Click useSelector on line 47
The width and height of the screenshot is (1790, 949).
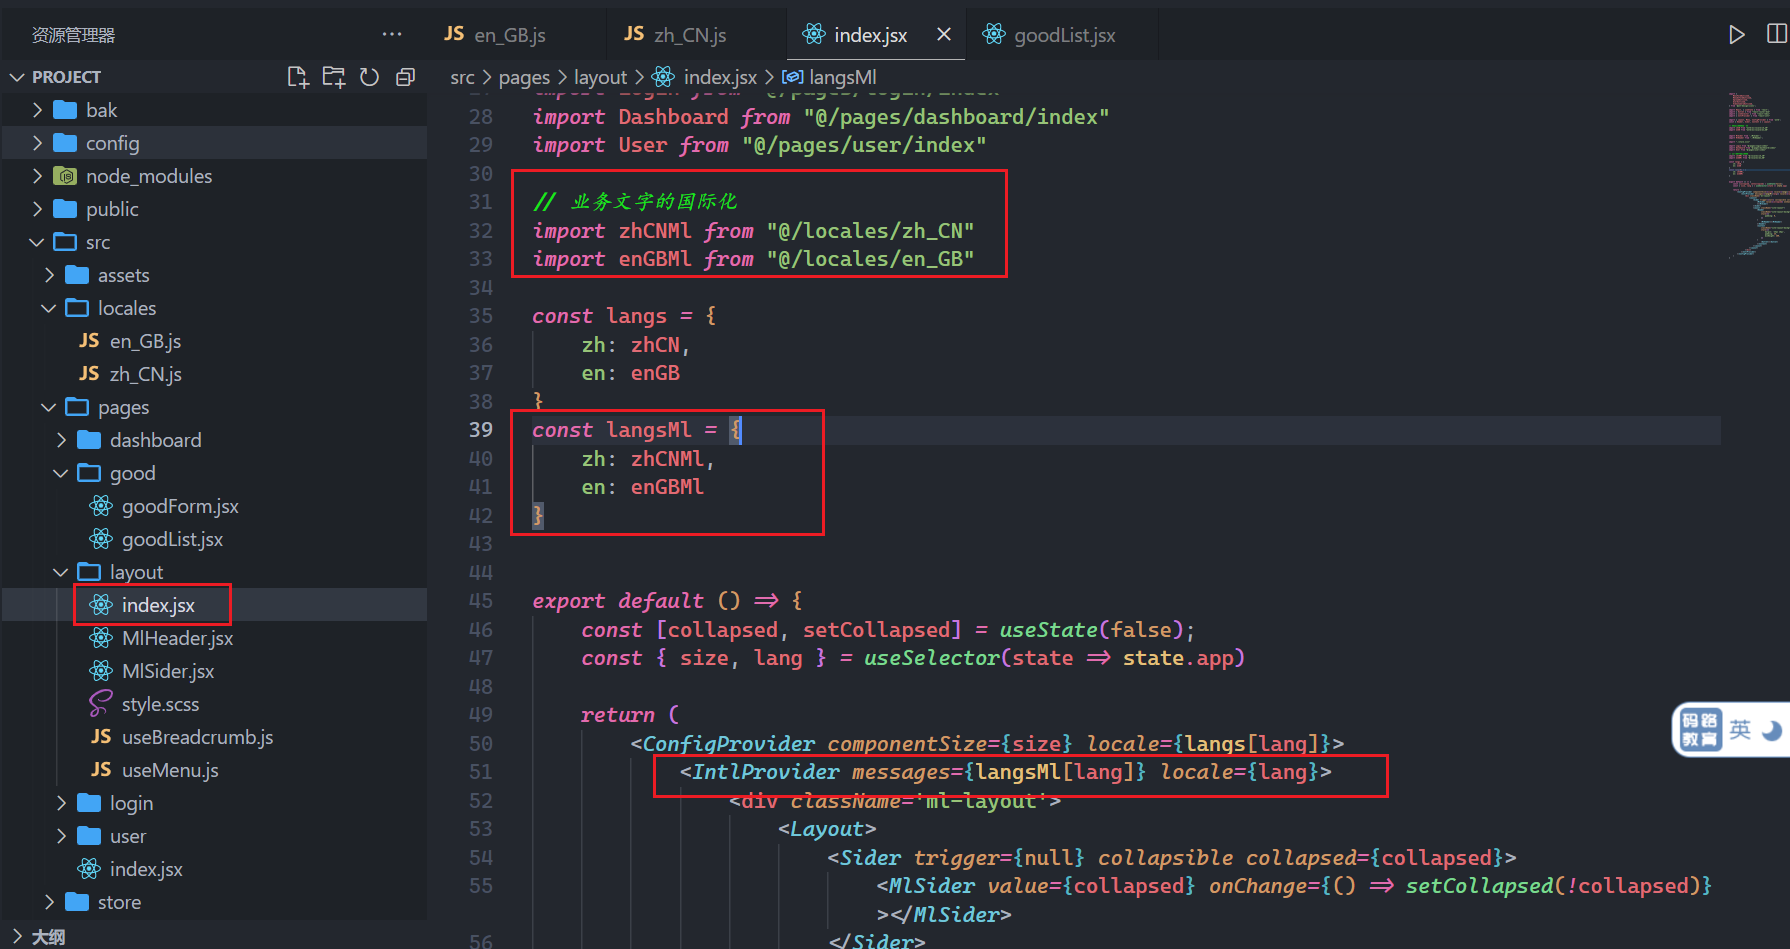(x=931, y=658)
